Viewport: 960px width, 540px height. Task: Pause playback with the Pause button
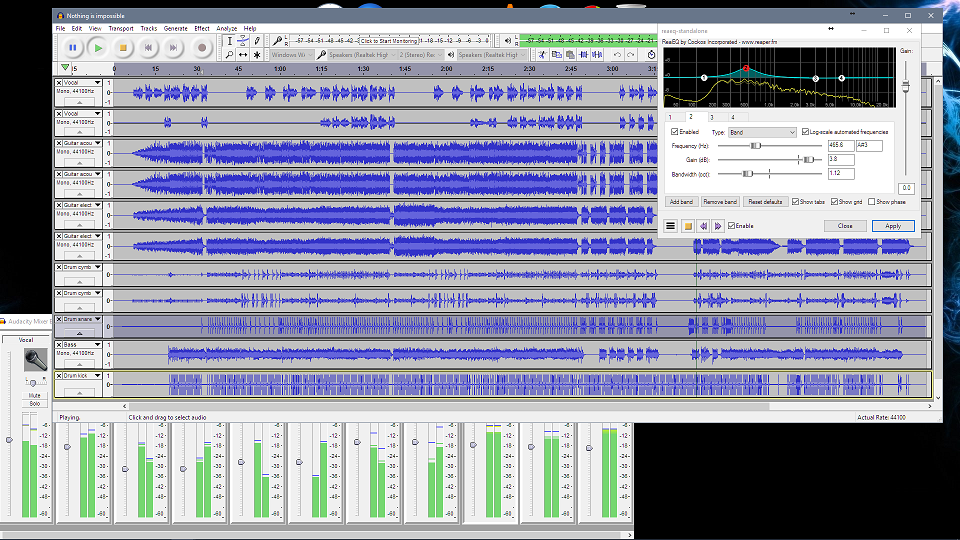click(72, 48)
